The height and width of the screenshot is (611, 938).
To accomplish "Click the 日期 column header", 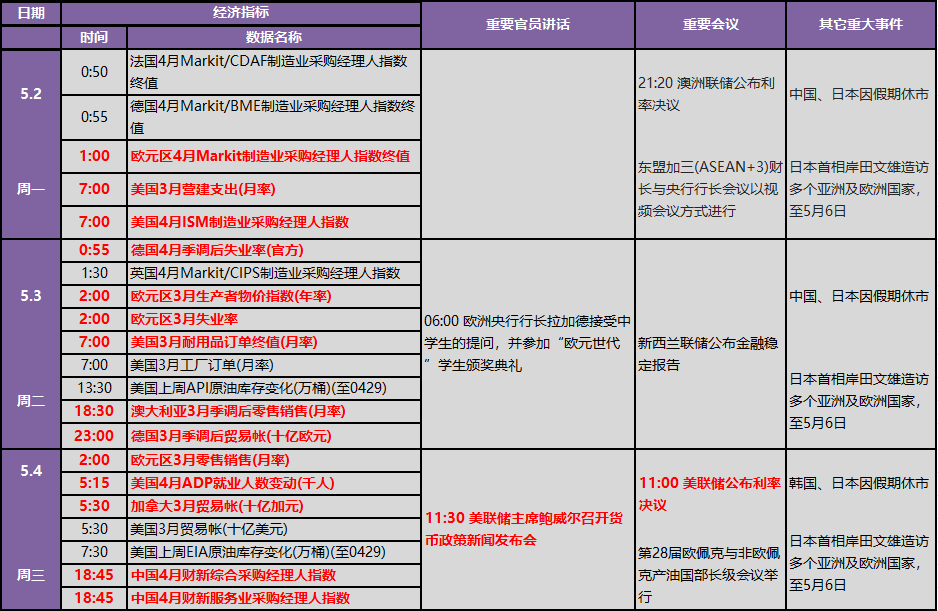I will (x=31, y=13).
